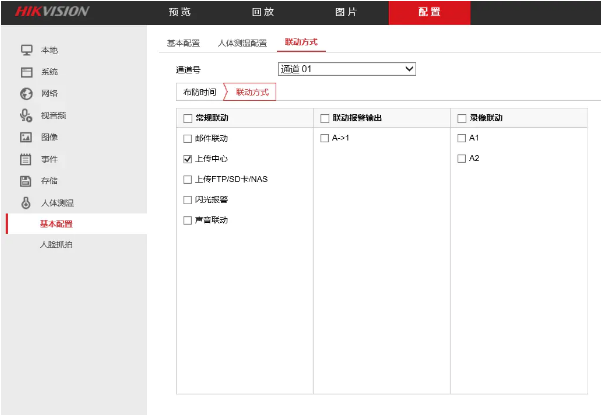Click the 存储 storage disk icon
The width and height of the screenshot is (602, 415).
[27, 181]
